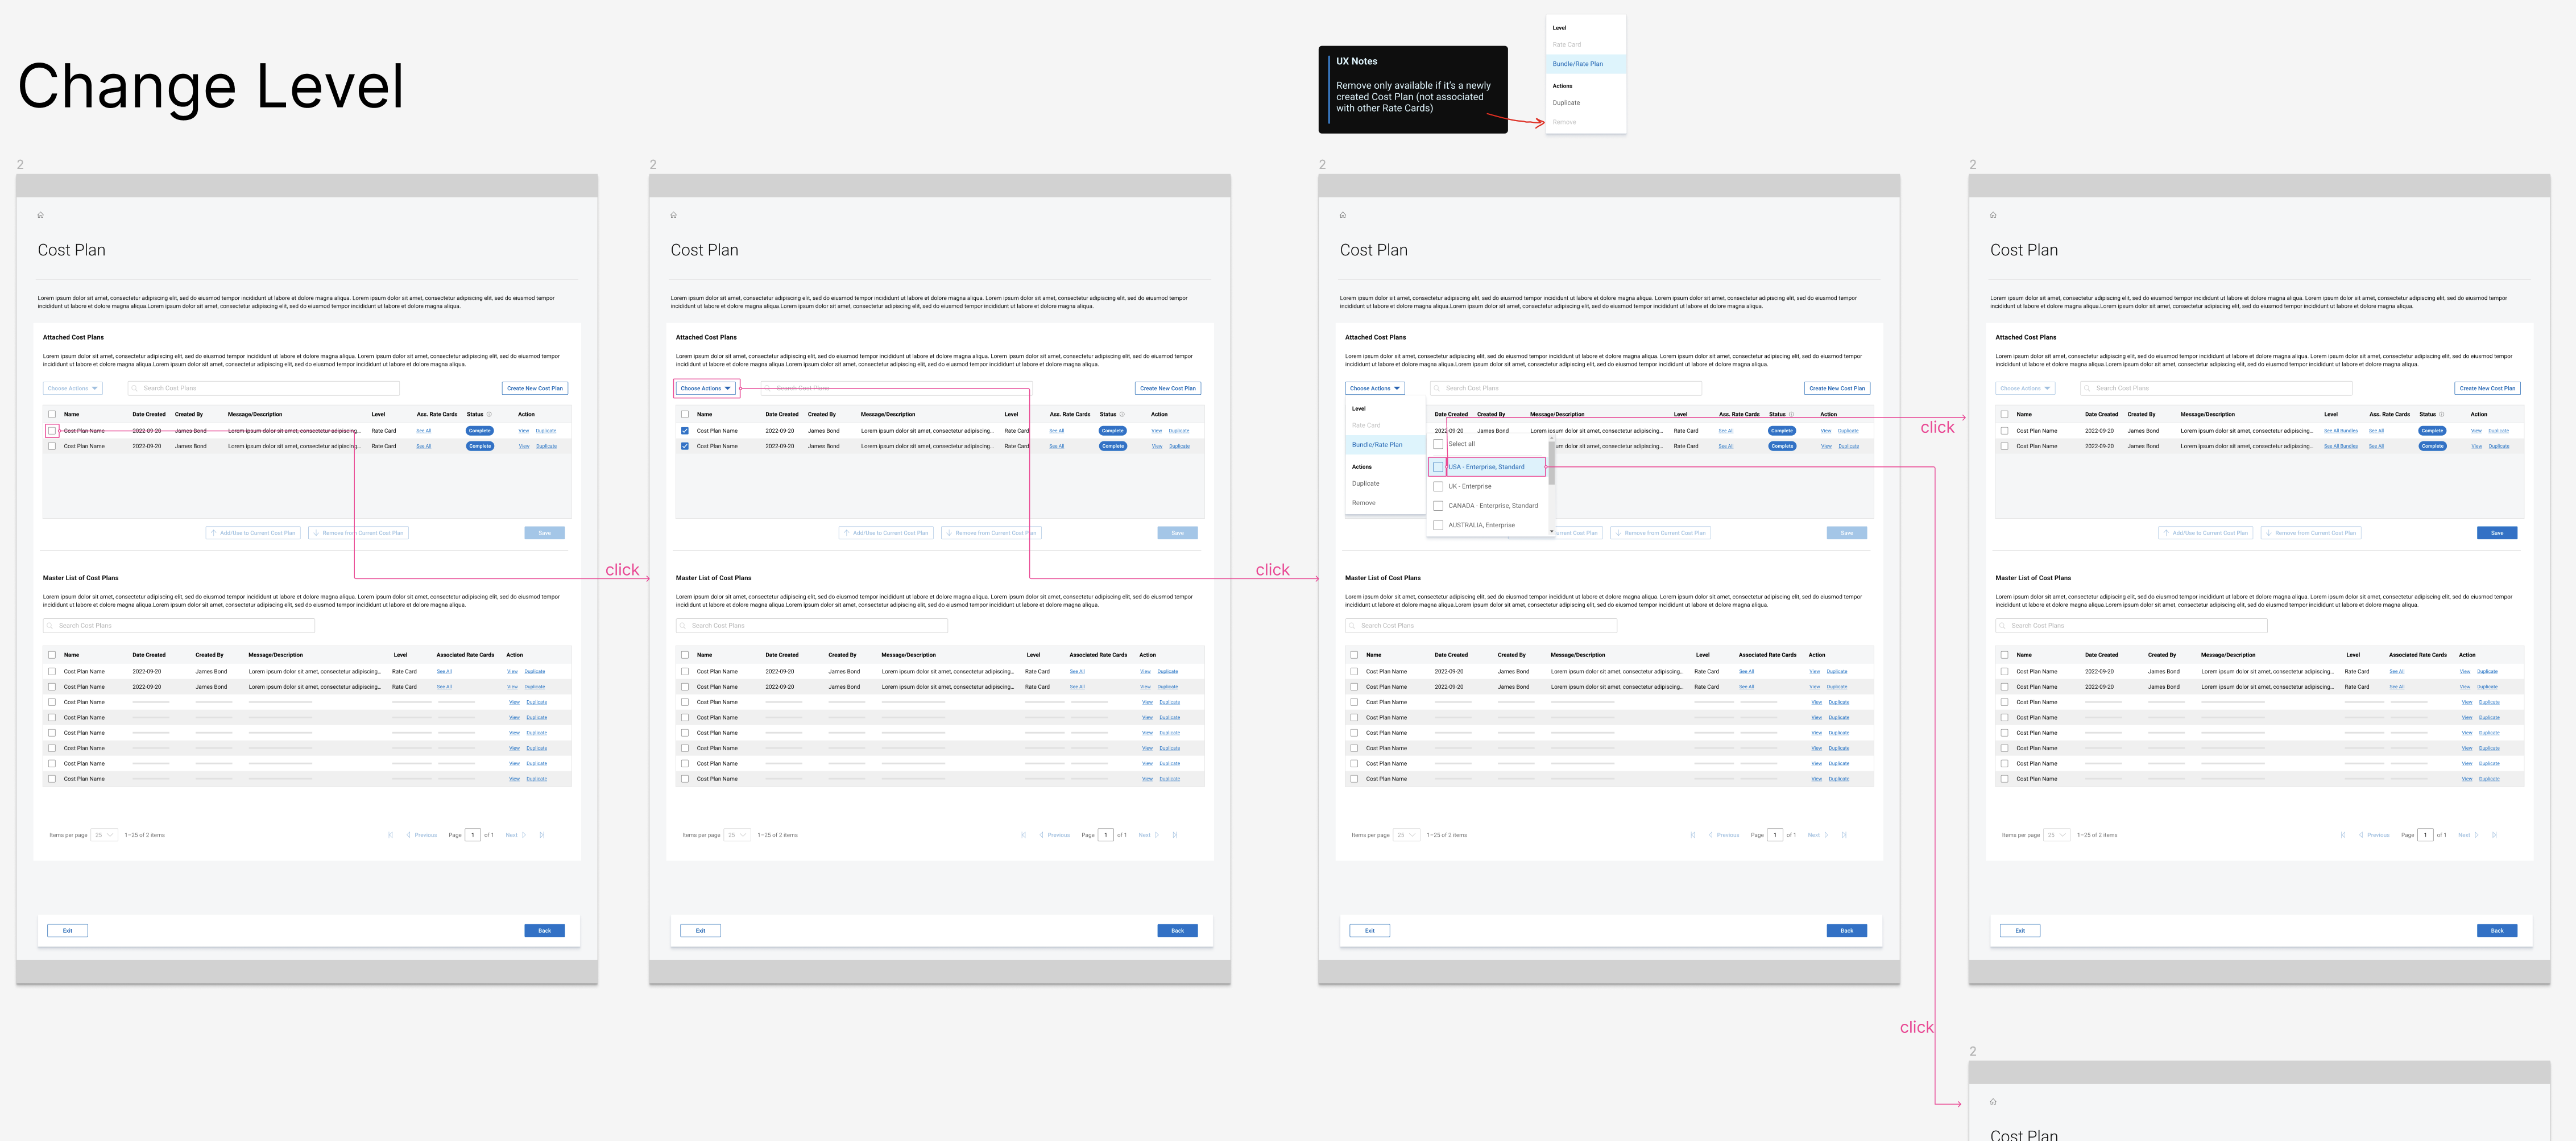Tick the Select all checkbox in the bundle list
This screenshot has width=2576, height=1141.
[x=1438, y=444]
